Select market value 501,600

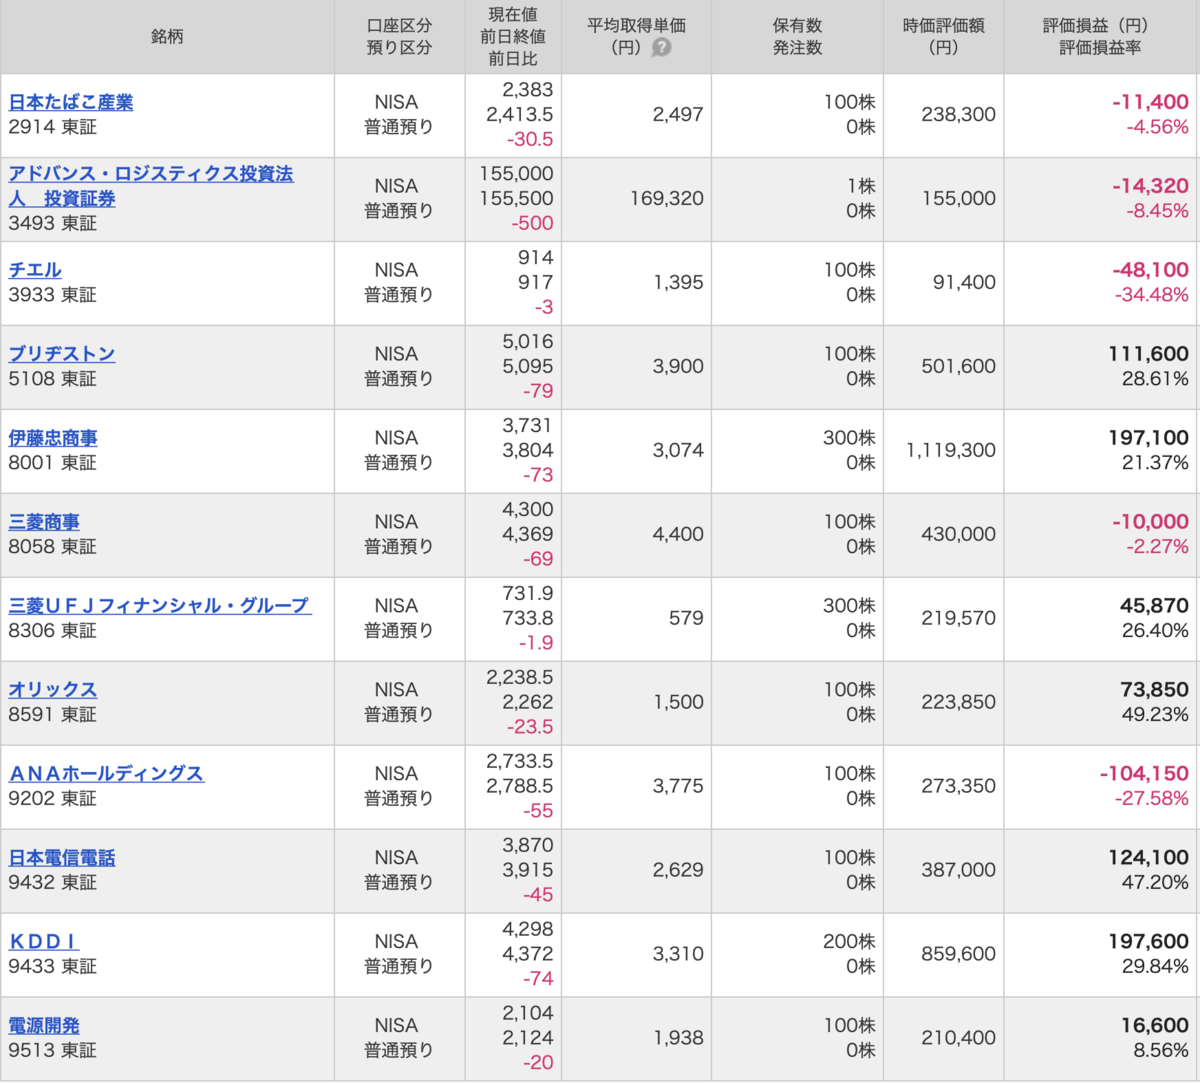point(958,366)
